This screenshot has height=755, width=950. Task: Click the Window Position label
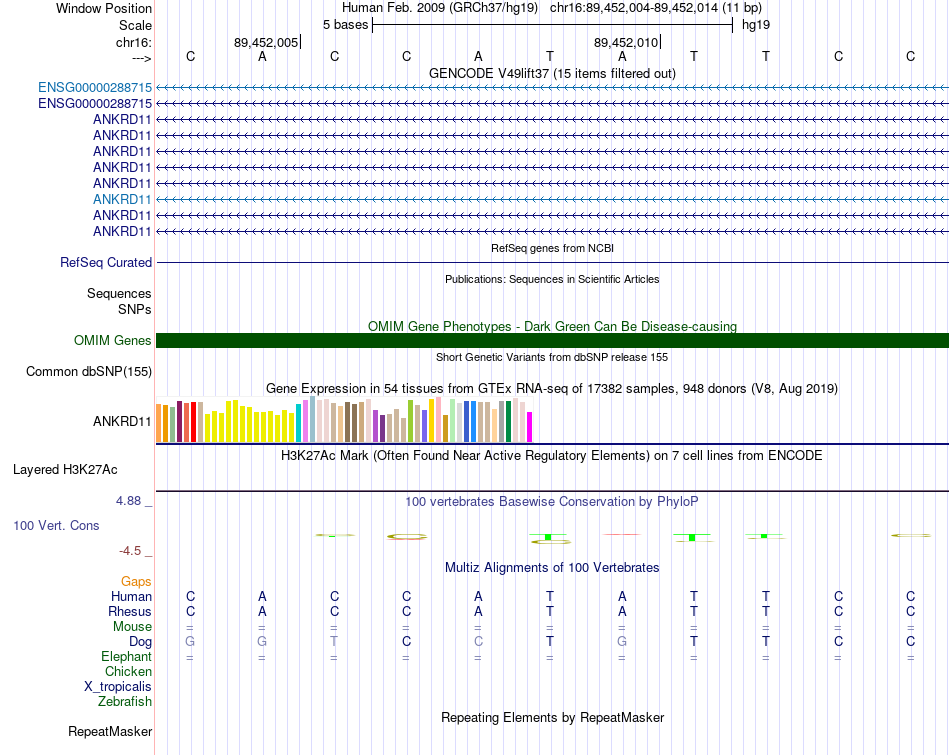tap(104, 8)
